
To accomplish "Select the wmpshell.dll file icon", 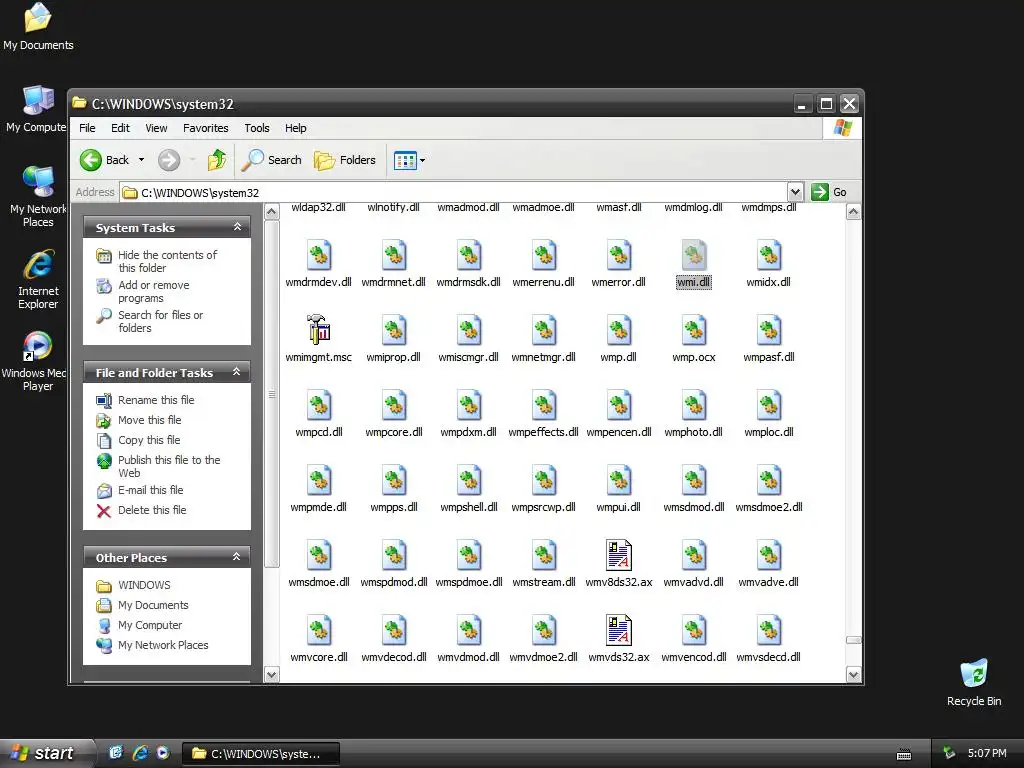I will click(x=469, y=479).
